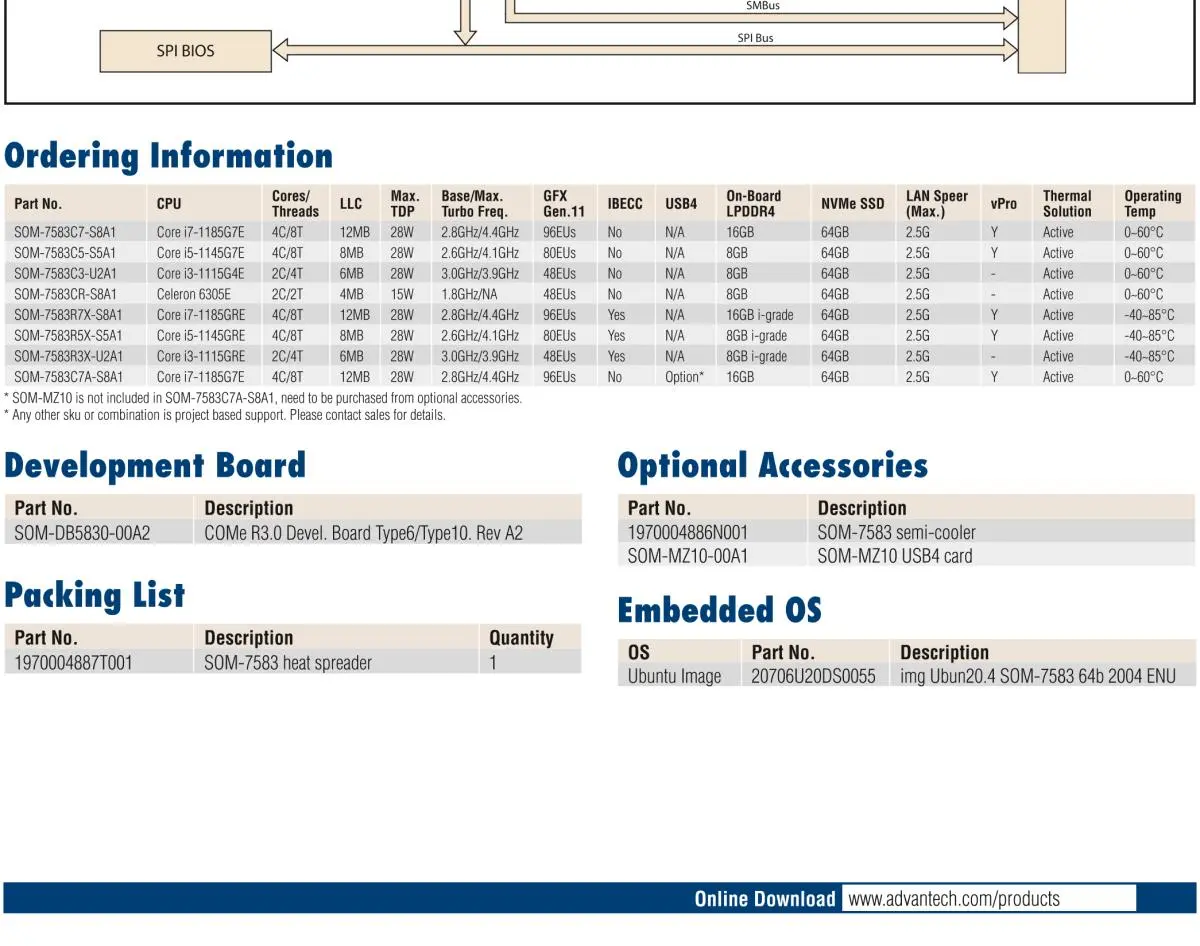Select part number SOM-7583C7A-S8A1
This screenshot has height=946, width=1200.
point(68,377)
